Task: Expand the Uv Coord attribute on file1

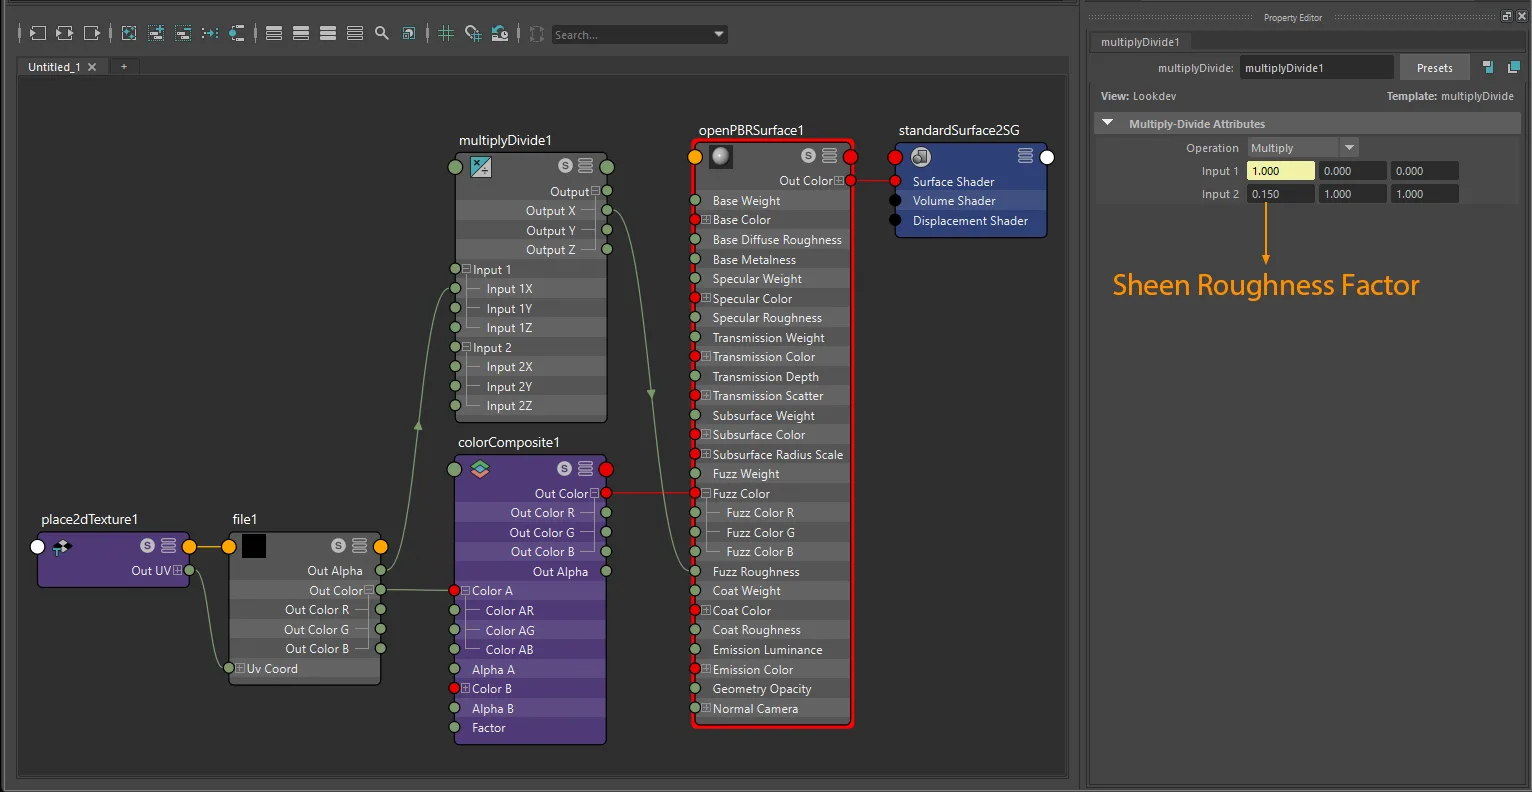Action: (240, 668)
